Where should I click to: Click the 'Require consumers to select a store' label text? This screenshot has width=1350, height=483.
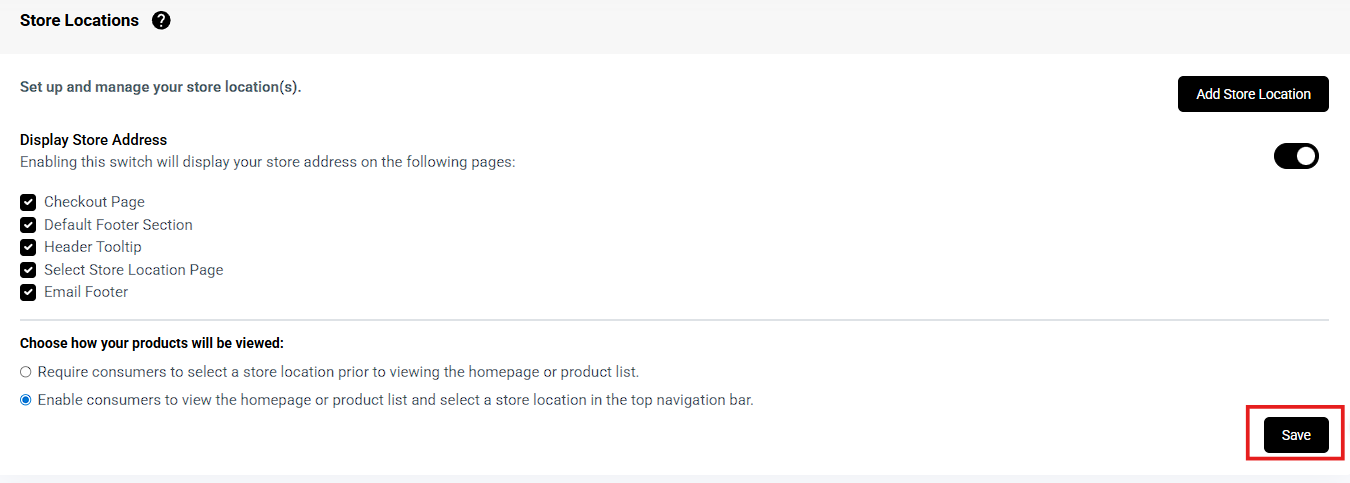pyautogui.click(x=338, y=372)
